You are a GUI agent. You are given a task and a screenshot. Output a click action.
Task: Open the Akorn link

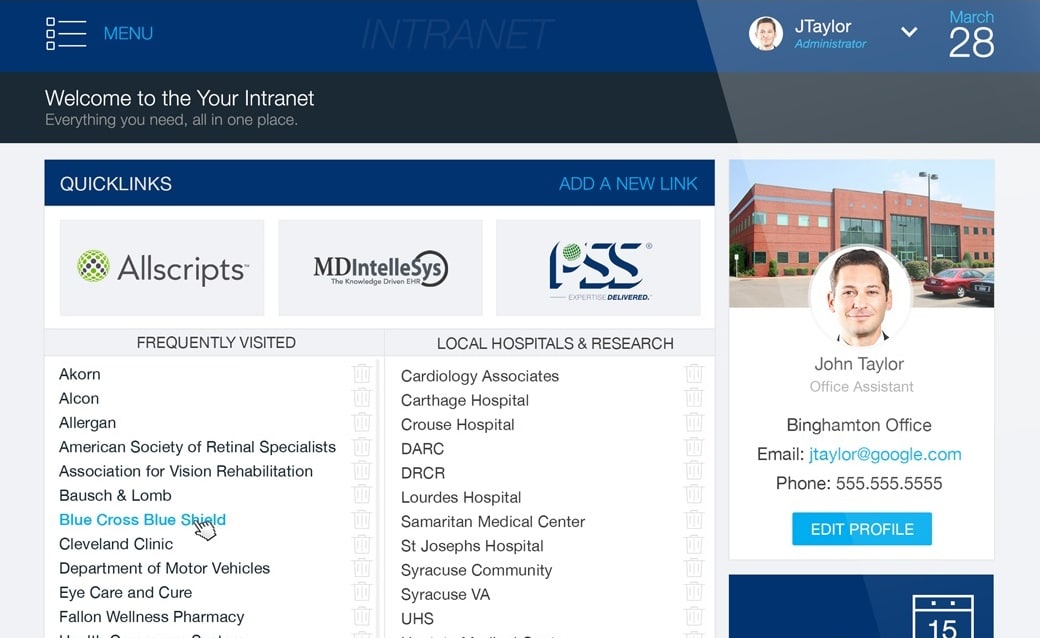click(80, 374)
